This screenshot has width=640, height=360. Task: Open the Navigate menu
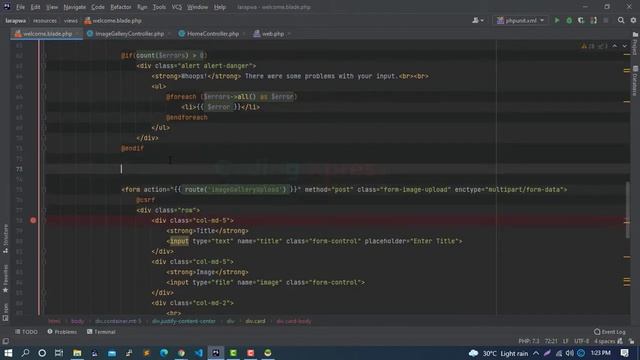[x=75, y=7]
